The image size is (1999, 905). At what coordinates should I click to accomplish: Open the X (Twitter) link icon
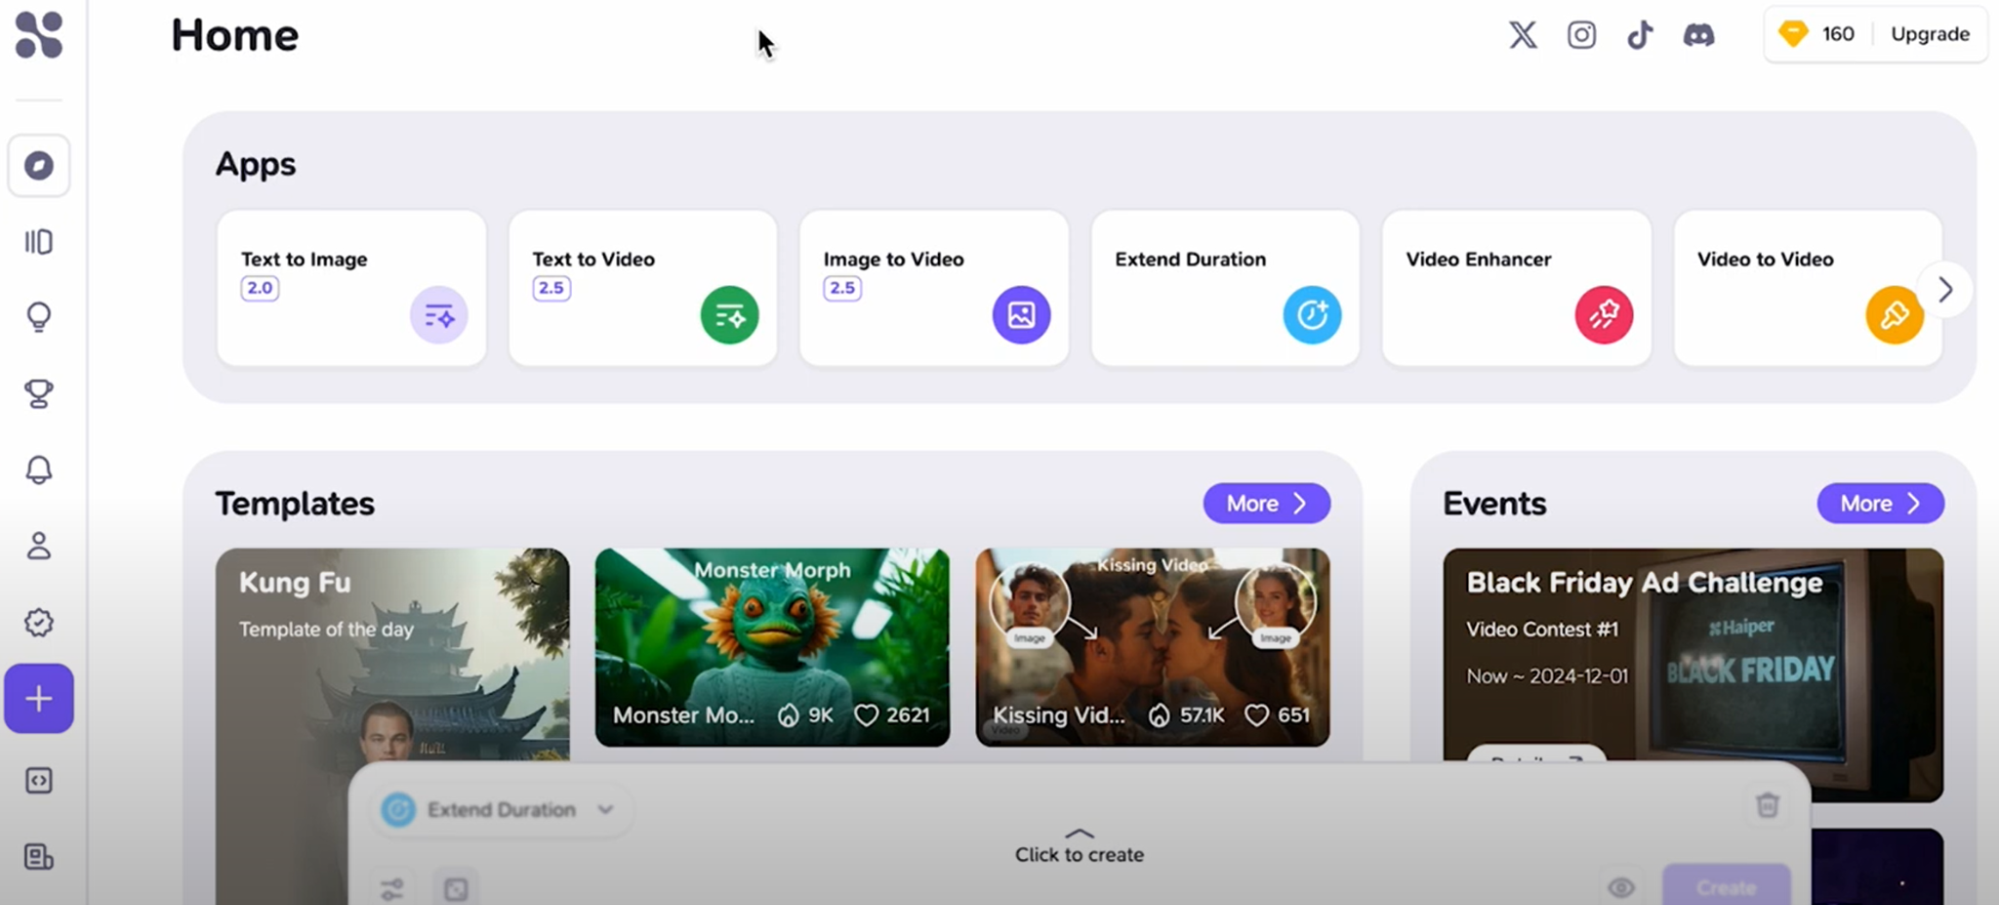point(1522,35)
